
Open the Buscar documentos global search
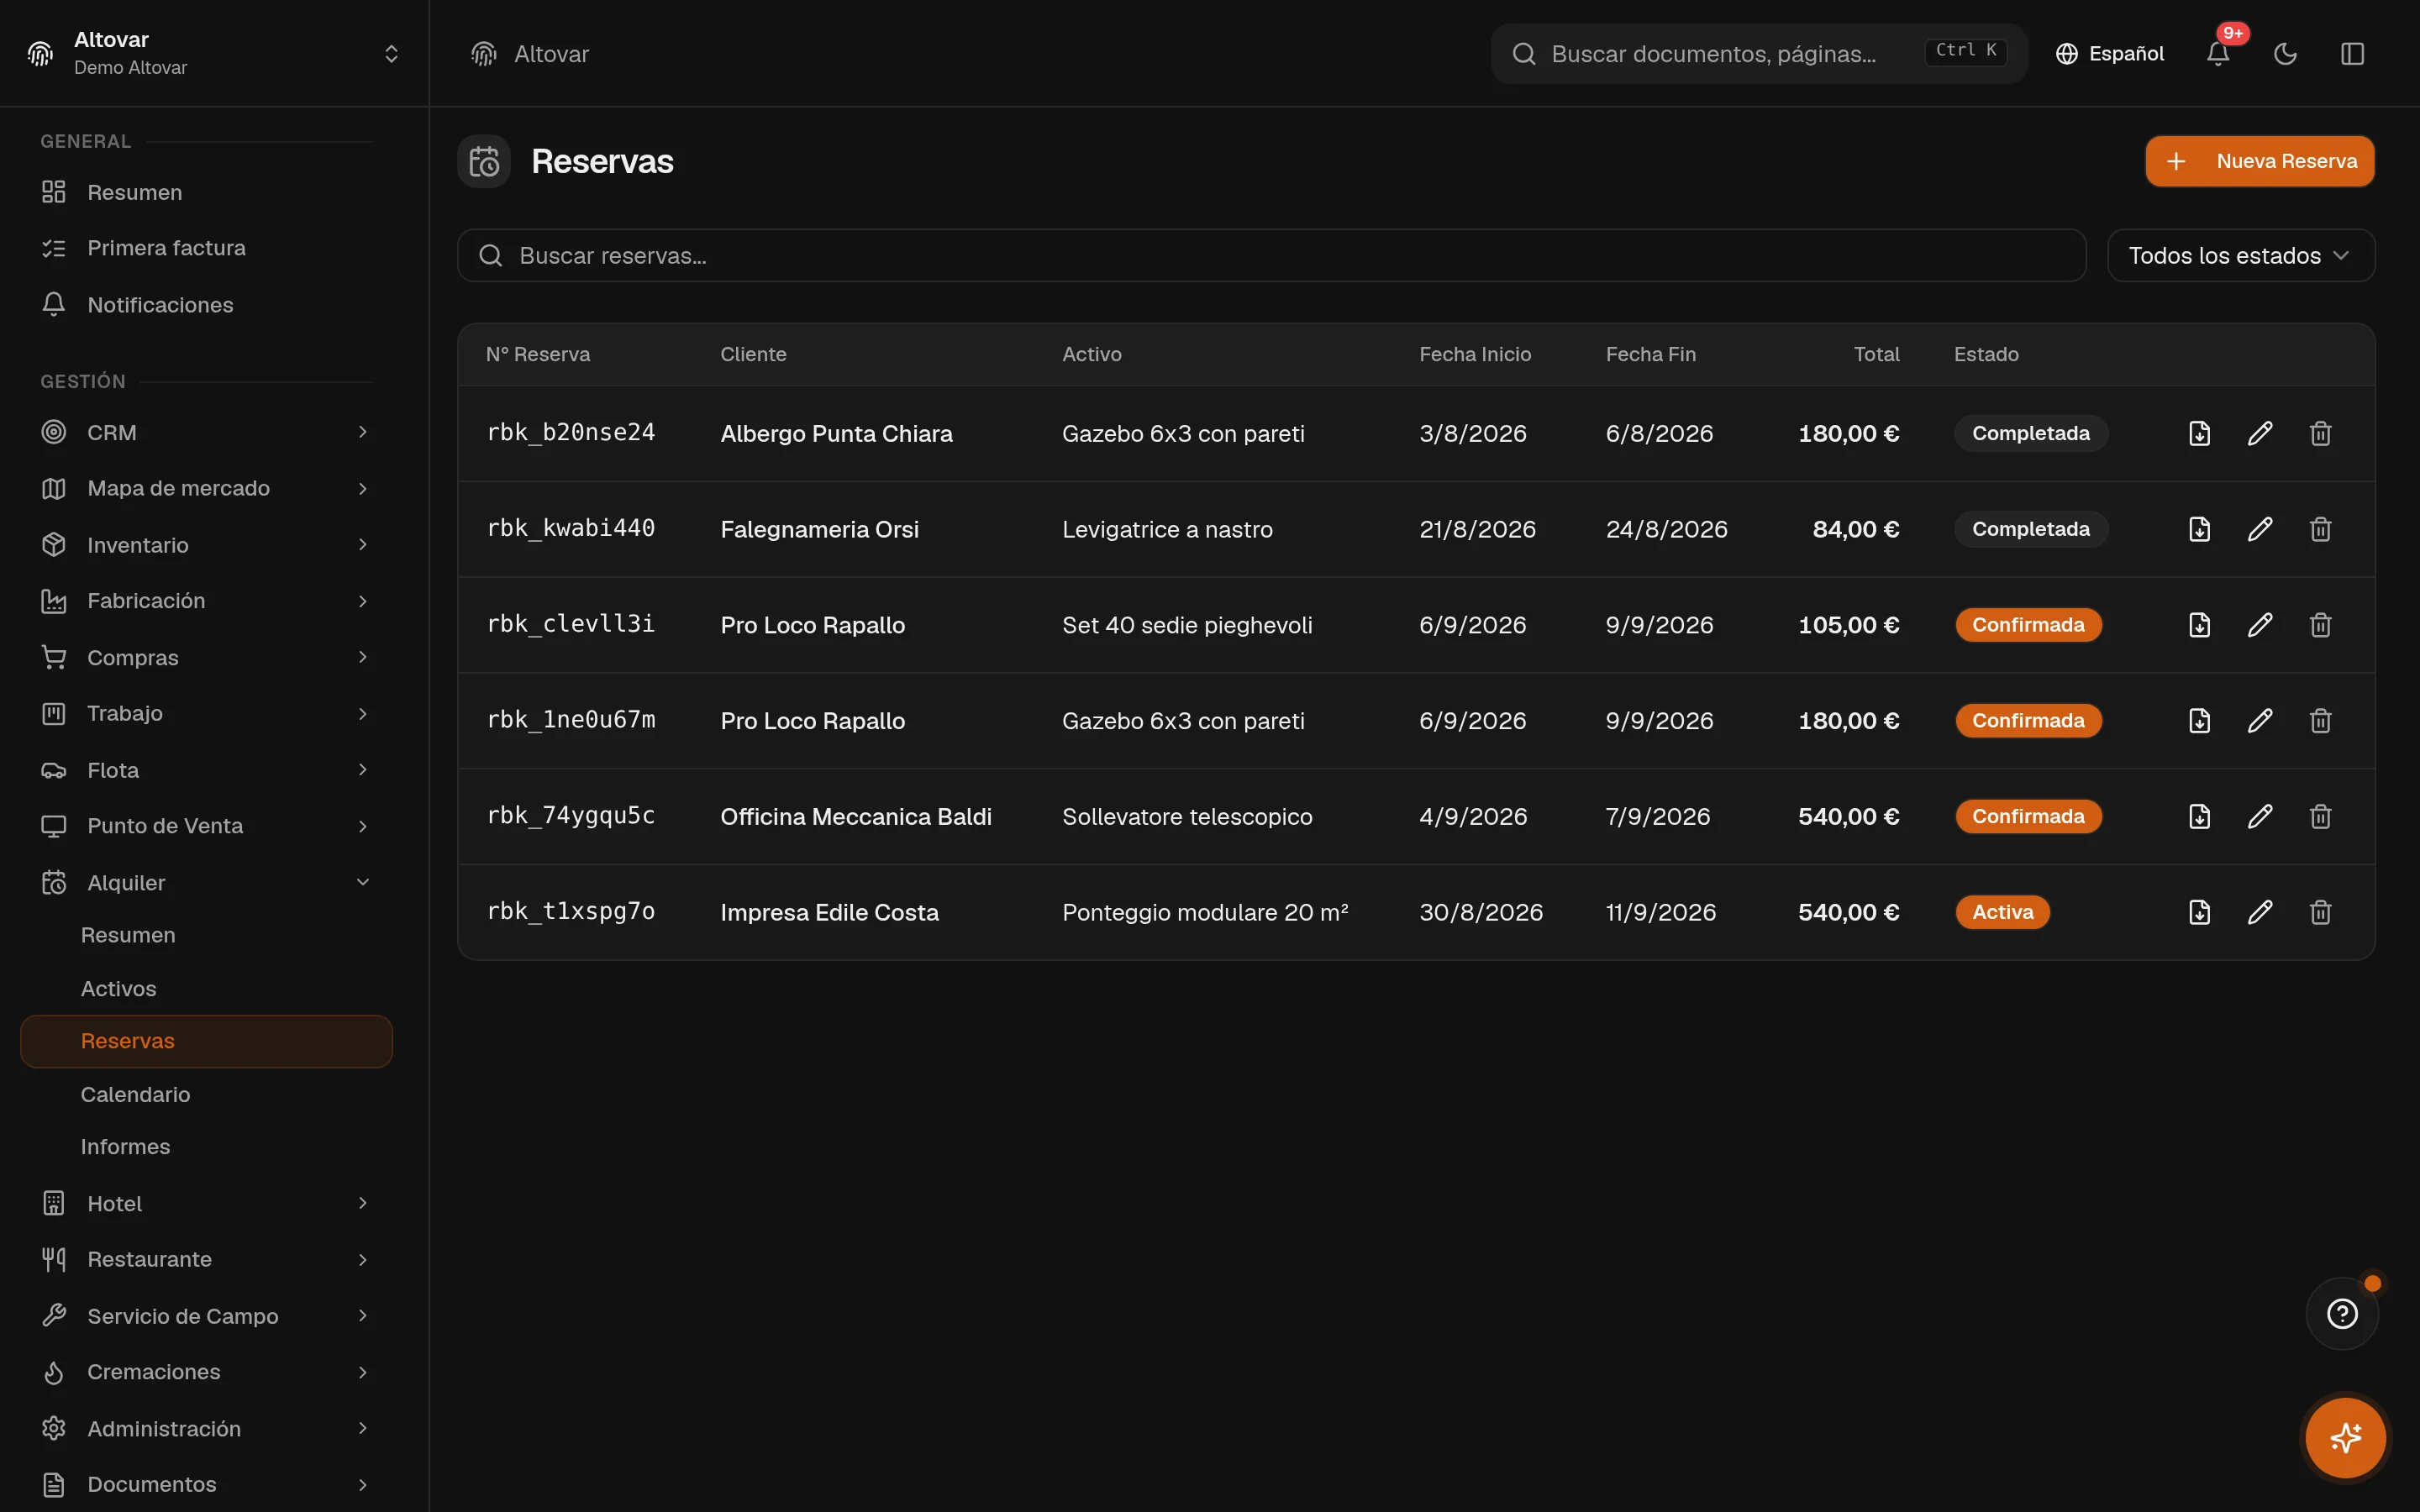click(1758, 54)
